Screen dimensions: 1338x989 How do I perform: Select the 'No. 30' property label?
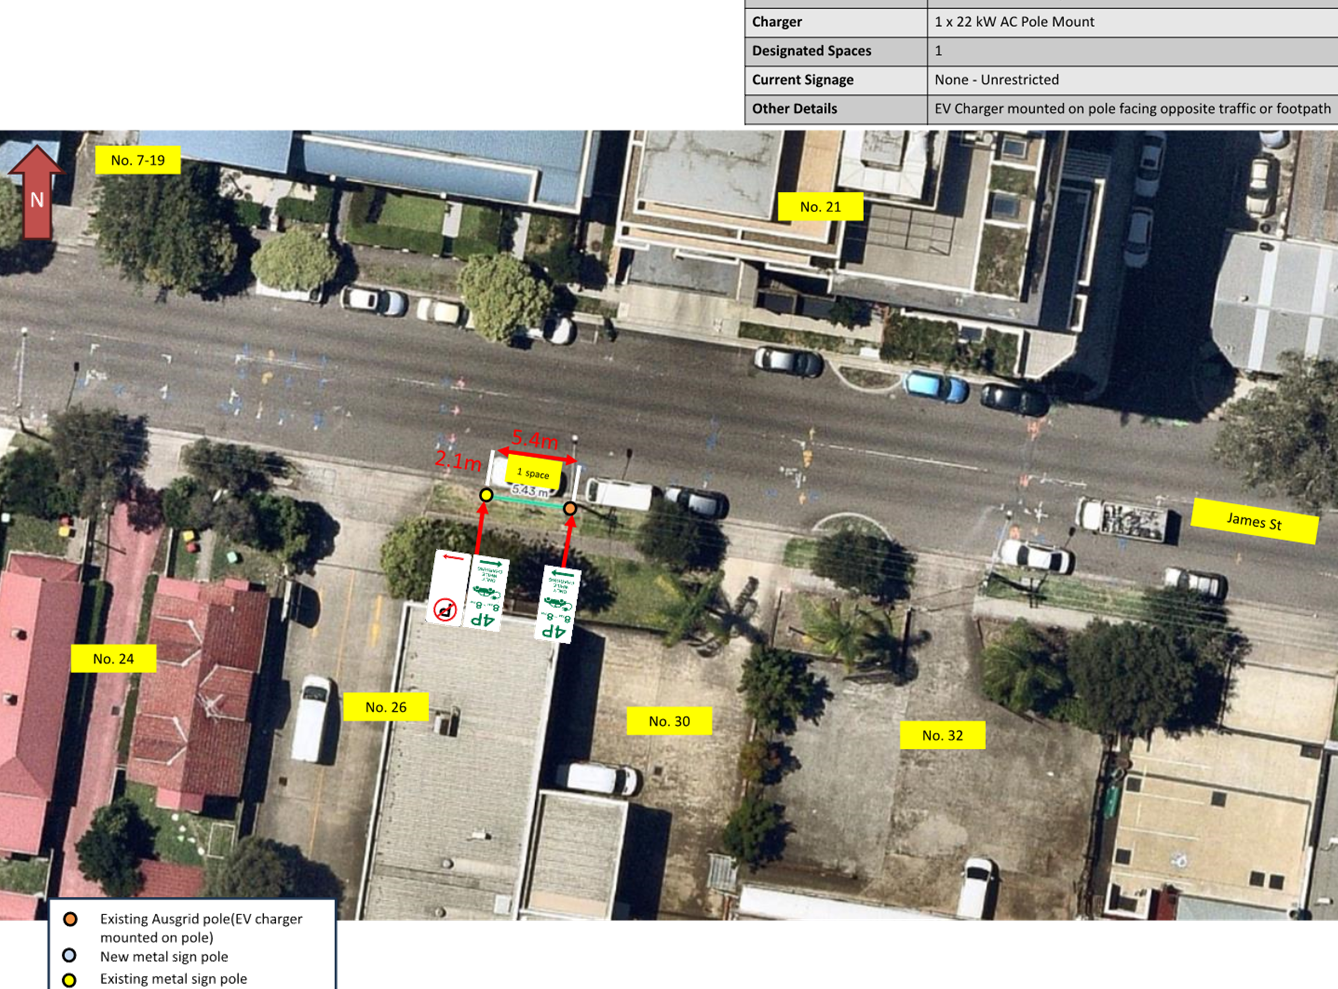pyautogui.click(x=669, y=721)
